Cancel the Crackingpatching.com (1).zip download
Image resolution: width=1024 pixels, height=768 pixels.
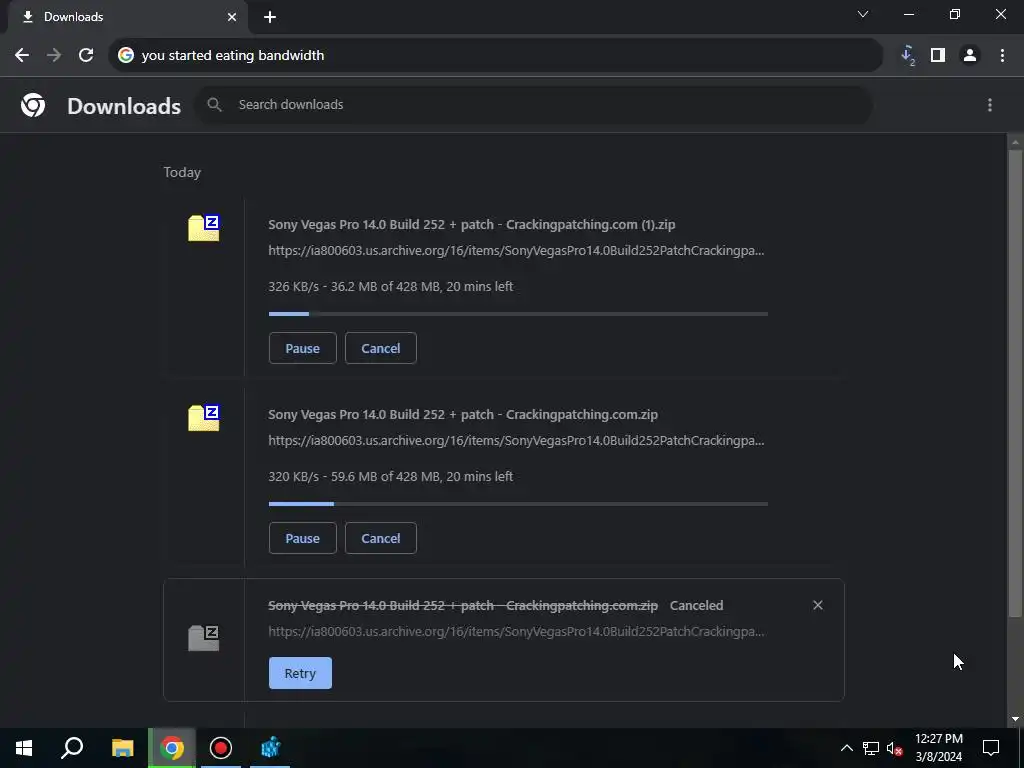click(x=381, y=348)
